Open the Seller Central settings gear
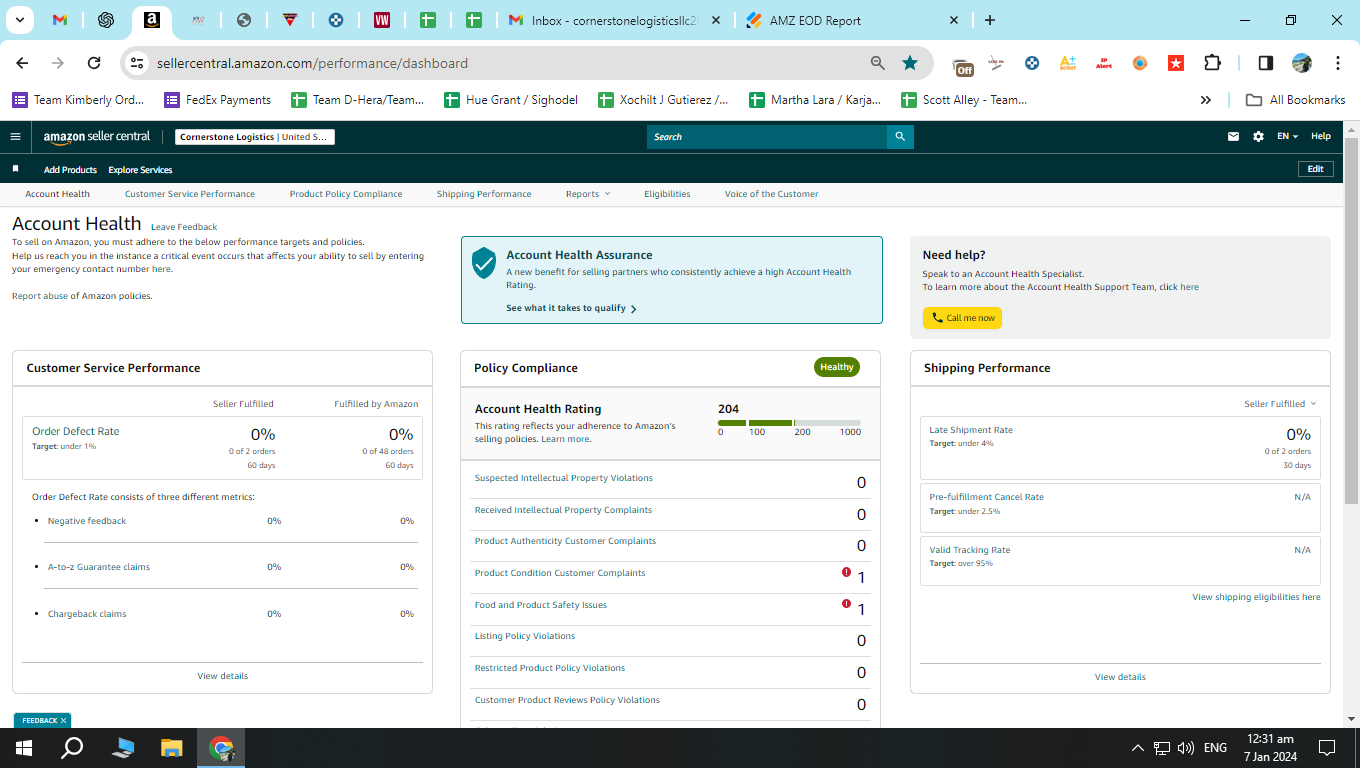 point(1258,137)
